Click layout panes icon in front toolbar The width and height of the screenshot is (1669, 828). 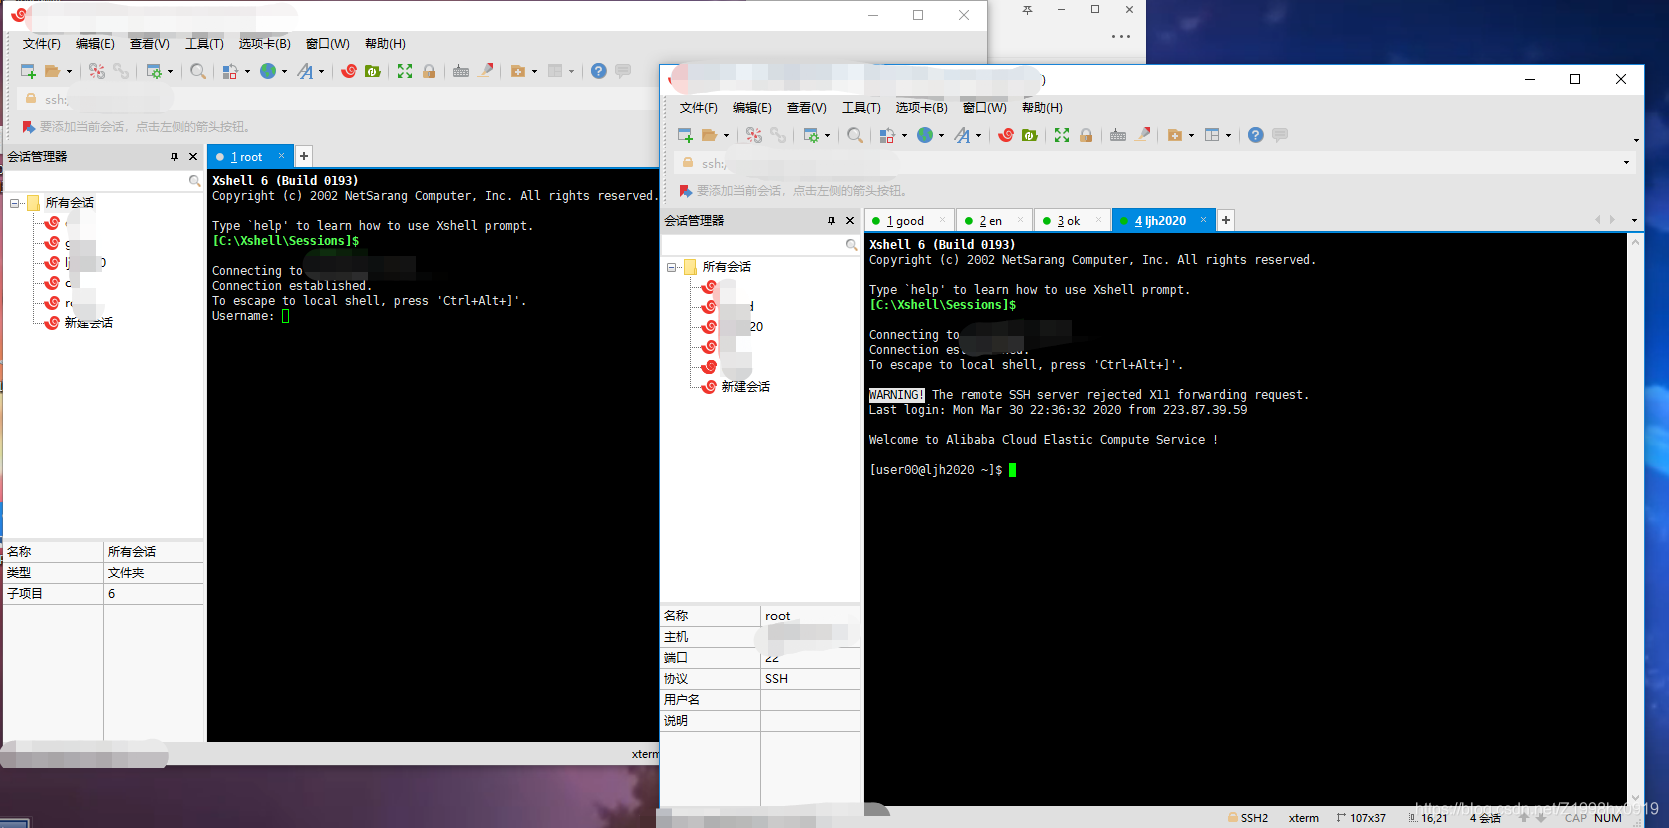click(1212, 135)
